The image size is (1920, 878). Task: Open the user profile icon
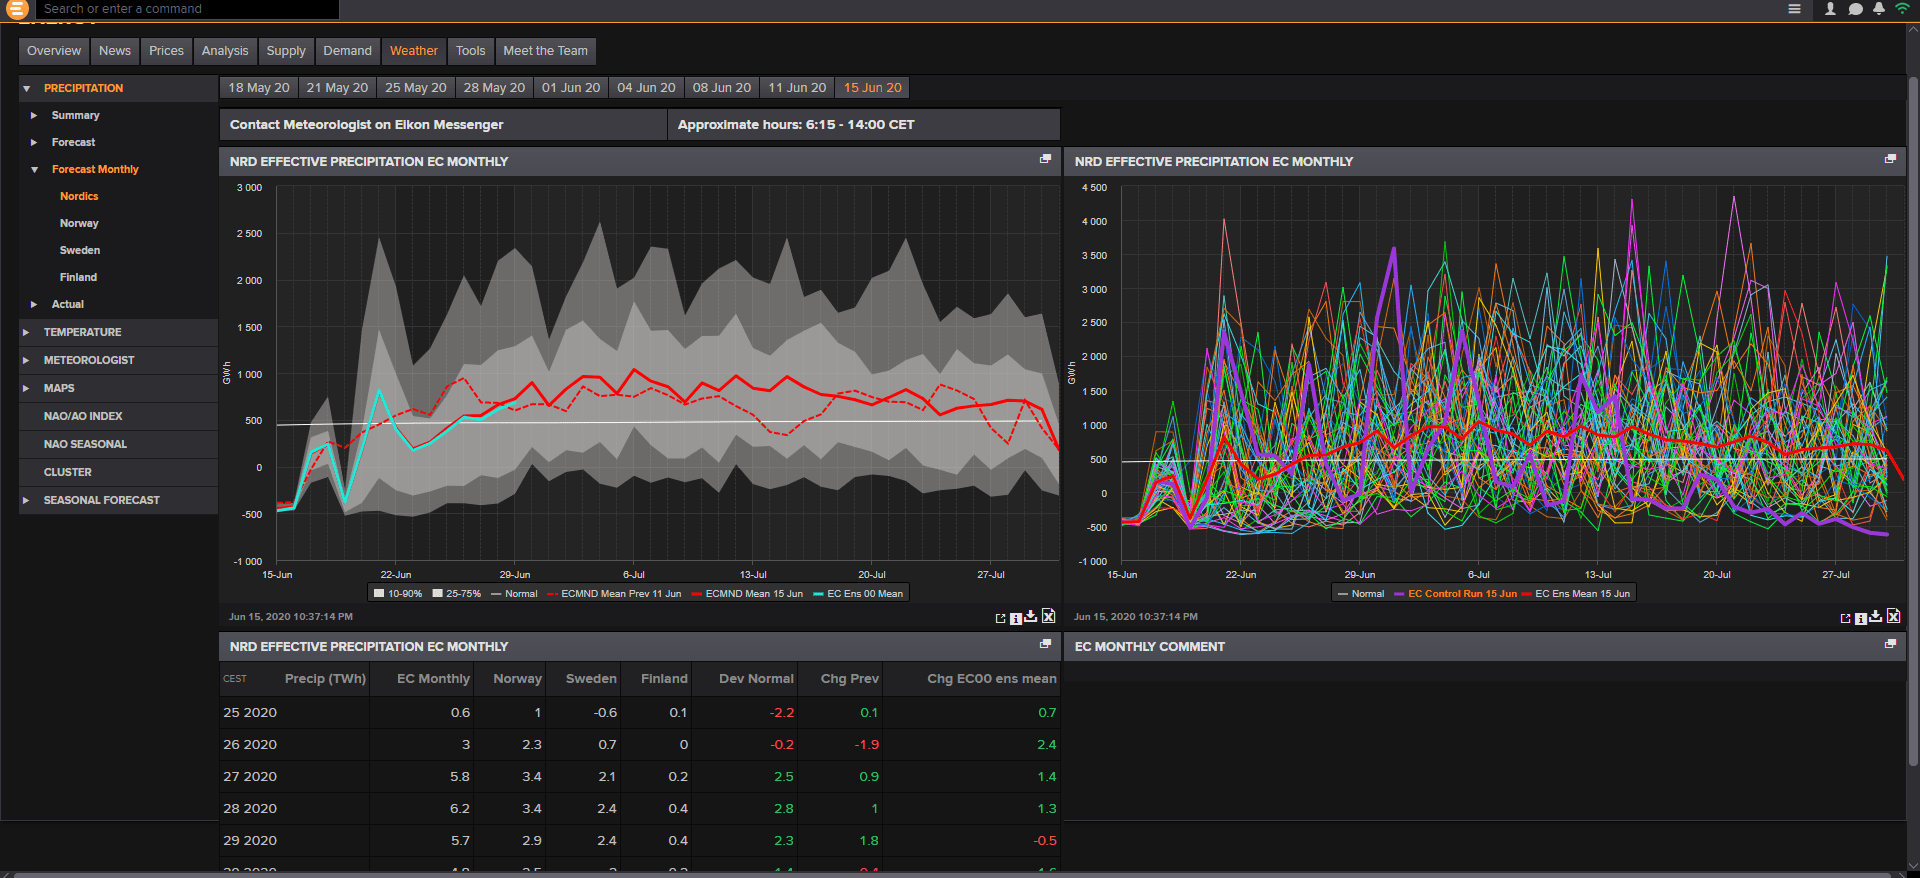(1830, 9)
